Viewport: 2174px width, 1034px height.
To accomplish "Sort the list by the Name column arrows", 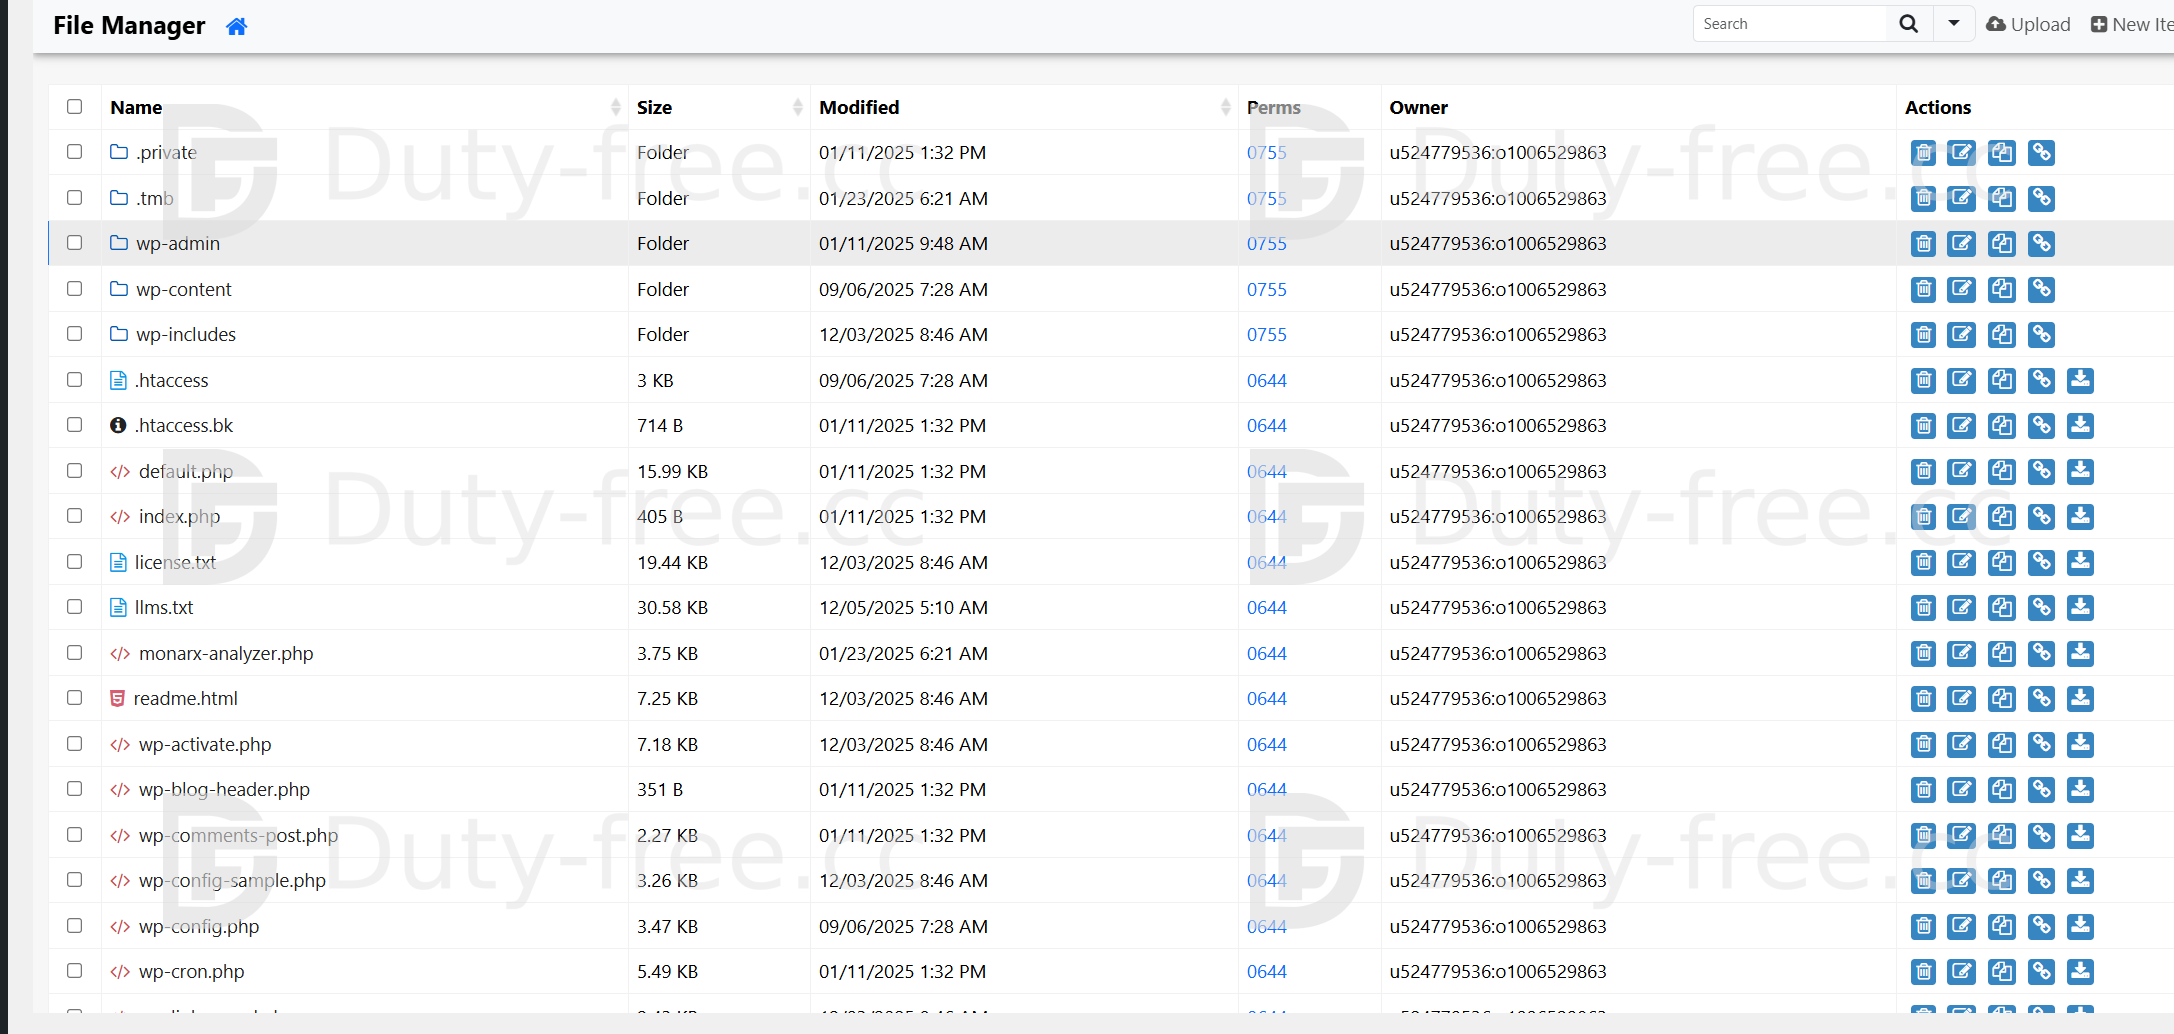I will click(x=615, y=107).
